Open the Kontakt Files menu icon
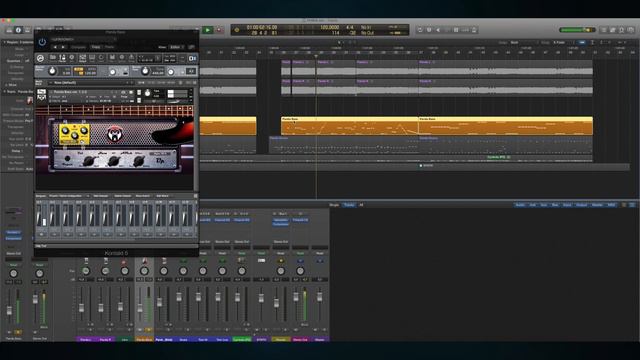Screen dimensions: 640x360 (x=112, y=58)
